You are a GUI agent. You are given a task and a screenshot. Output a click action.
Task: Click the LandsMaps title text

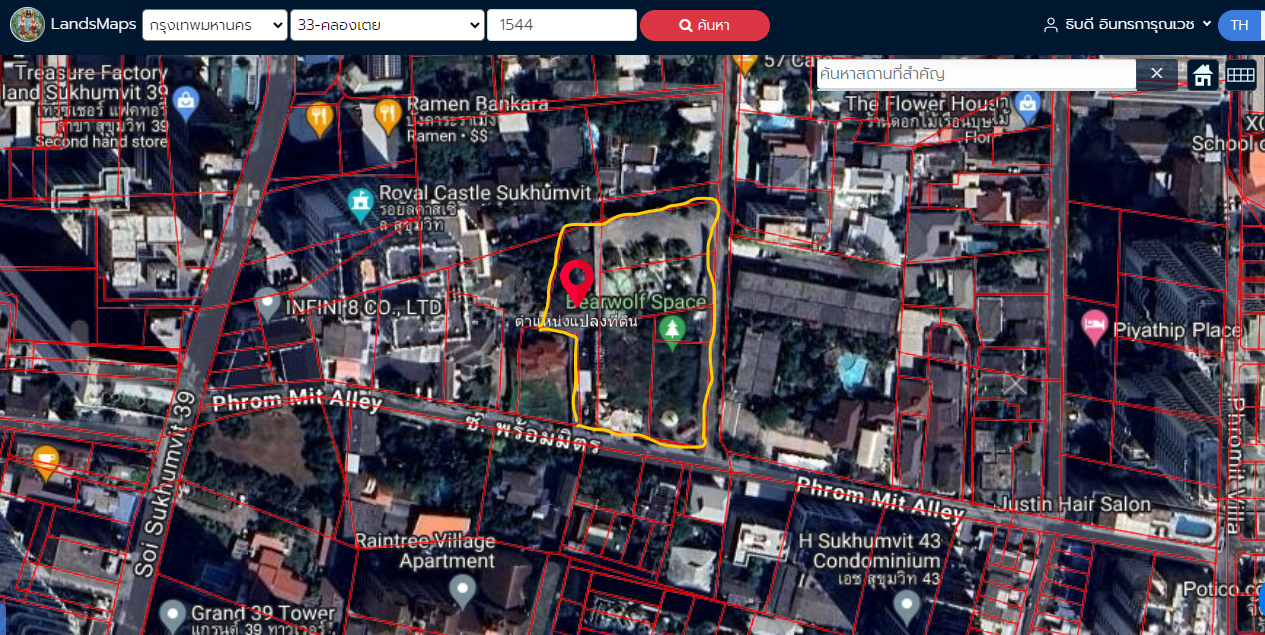(x=93, y=24)
